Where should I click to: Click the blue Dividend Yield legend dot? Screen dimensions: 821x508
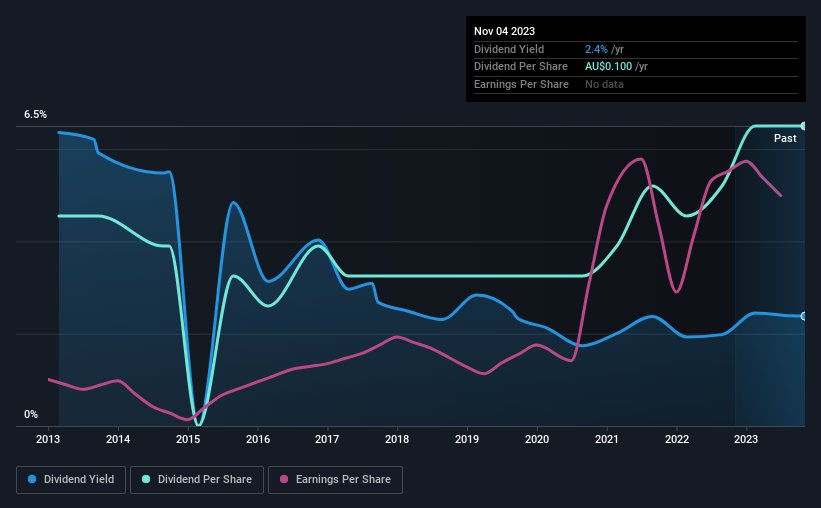coord(32,479)
